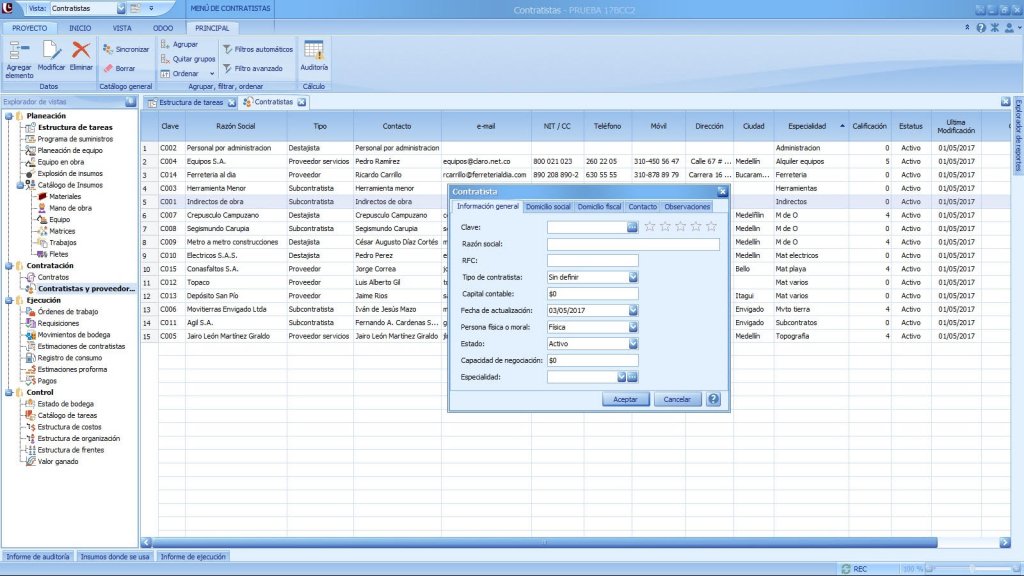The height and width of the screenshot is (576, 1024).
Task: Click the Agregar elemento ribbon icon
Action: [x=19, y=56]
